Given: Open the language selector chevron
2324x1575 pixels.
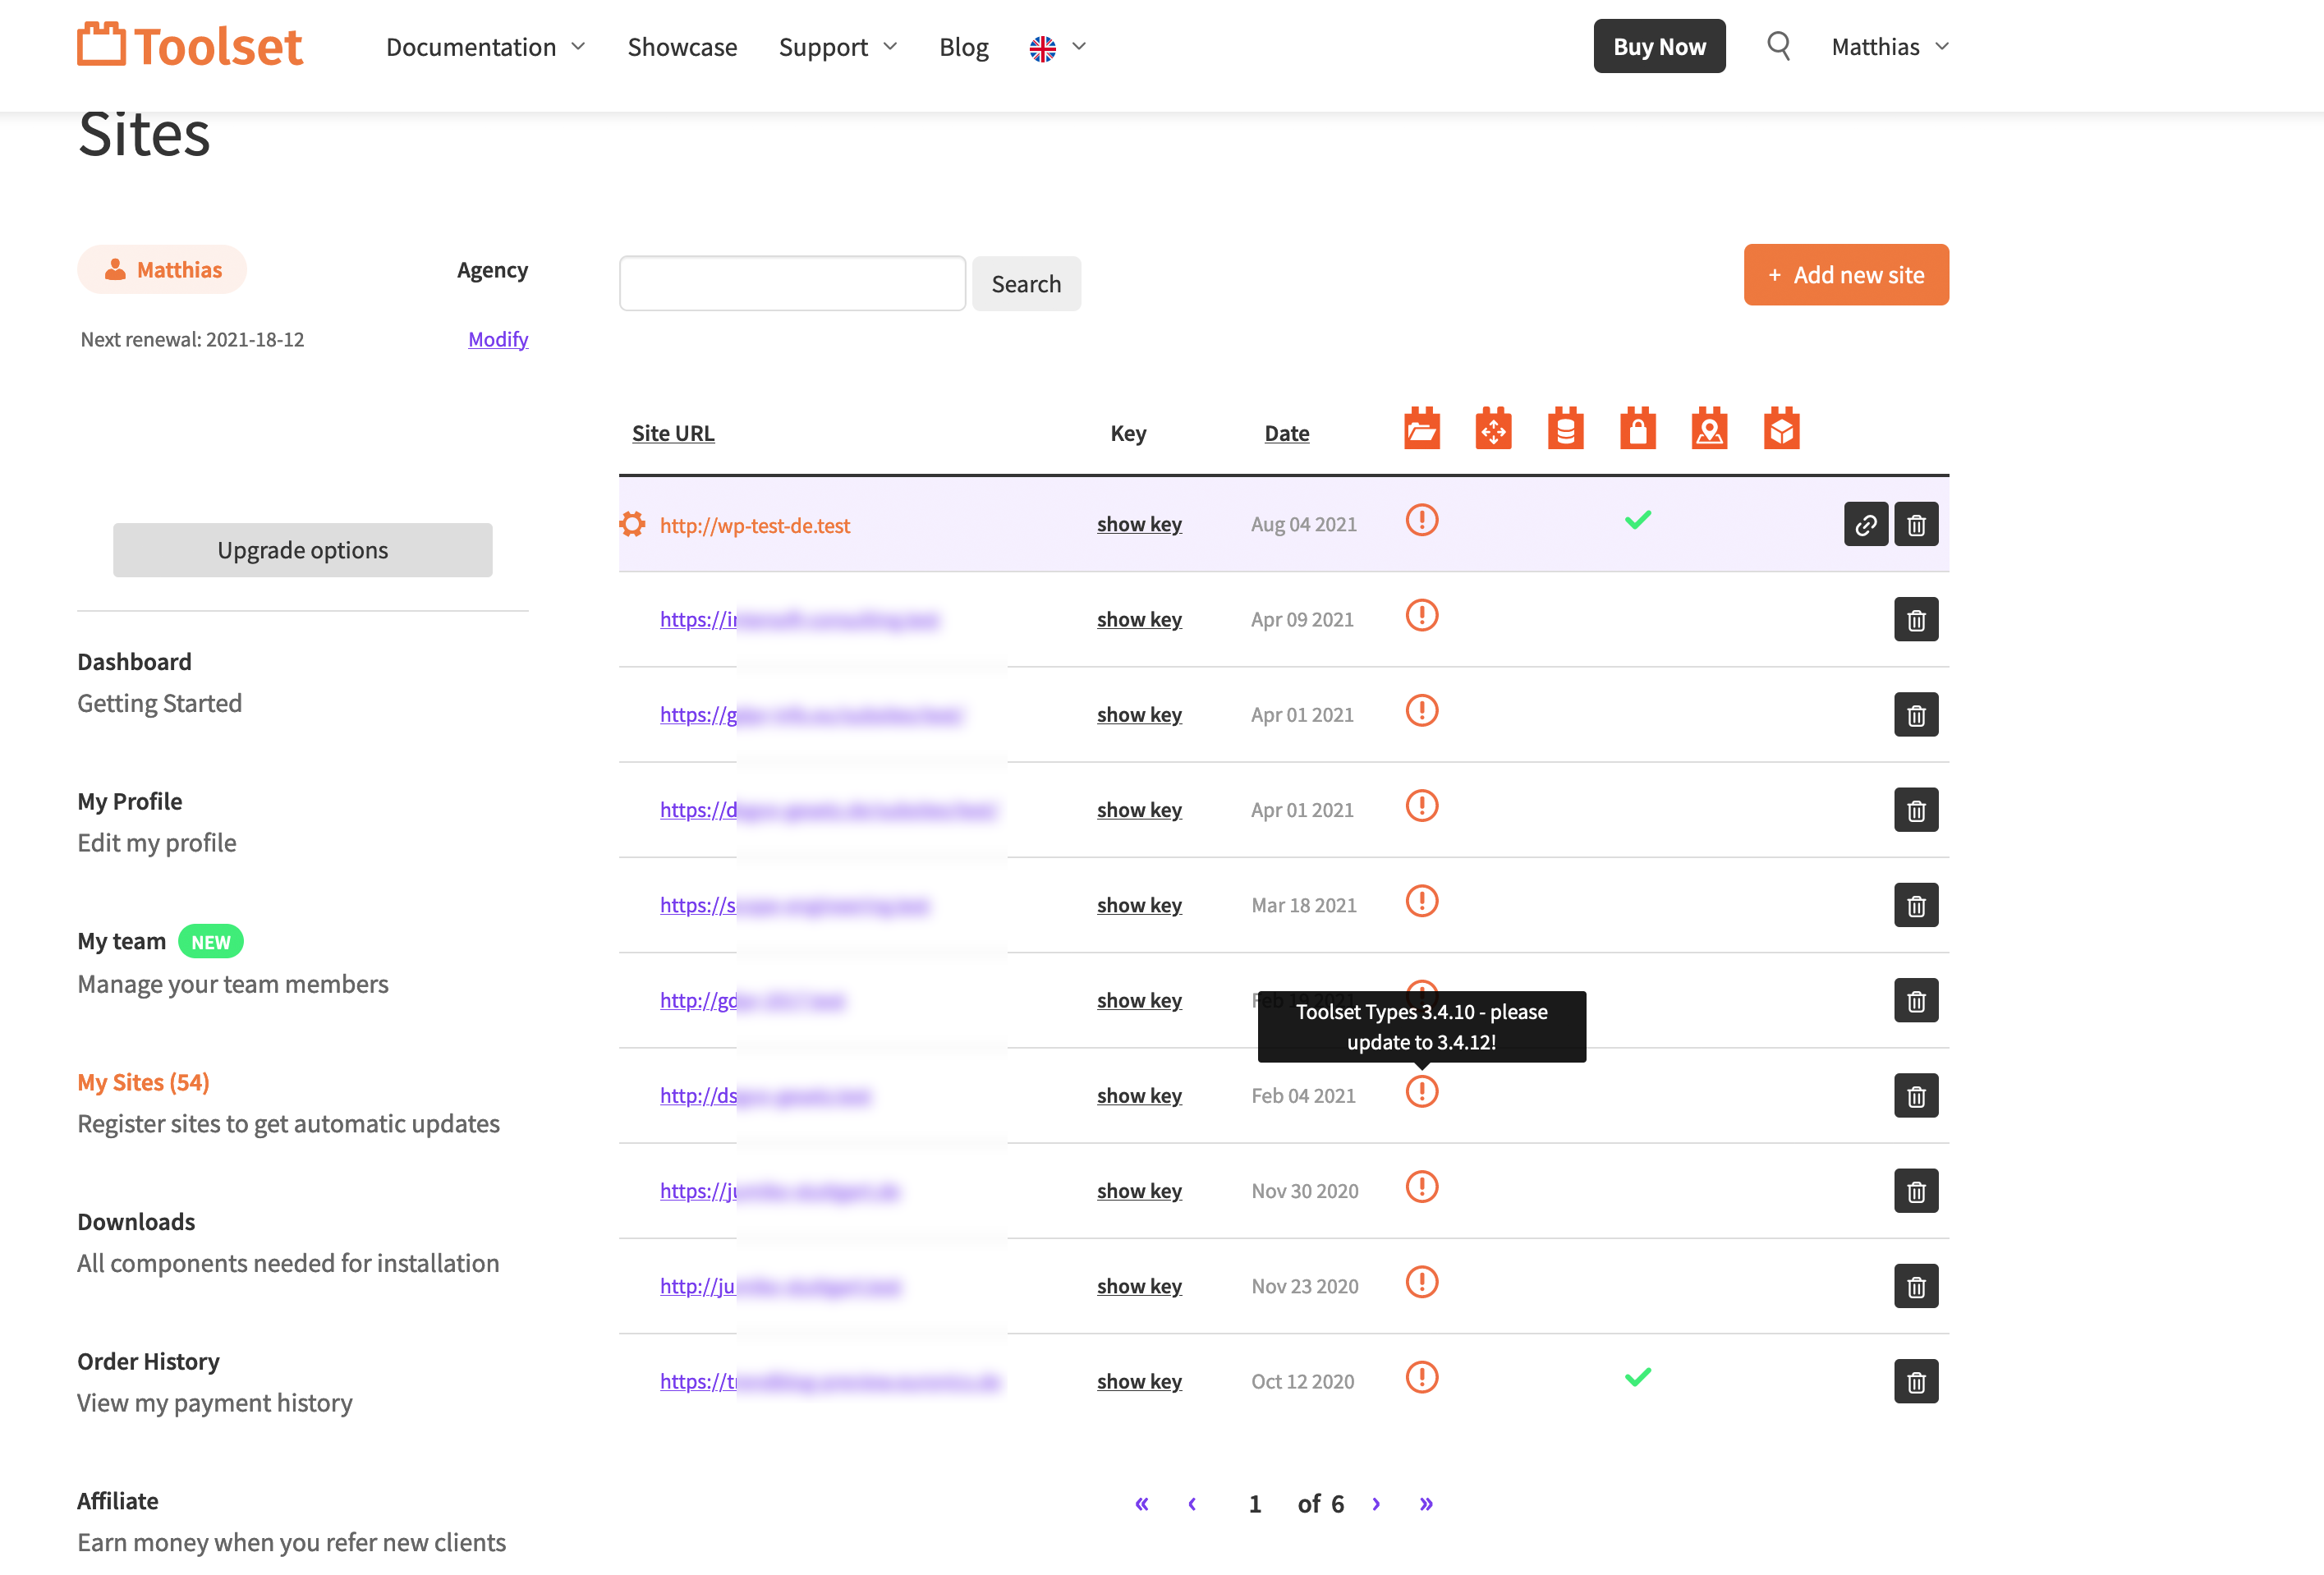Looking at the screenshot, I should pyautogui.click(x=1079, y=47).
